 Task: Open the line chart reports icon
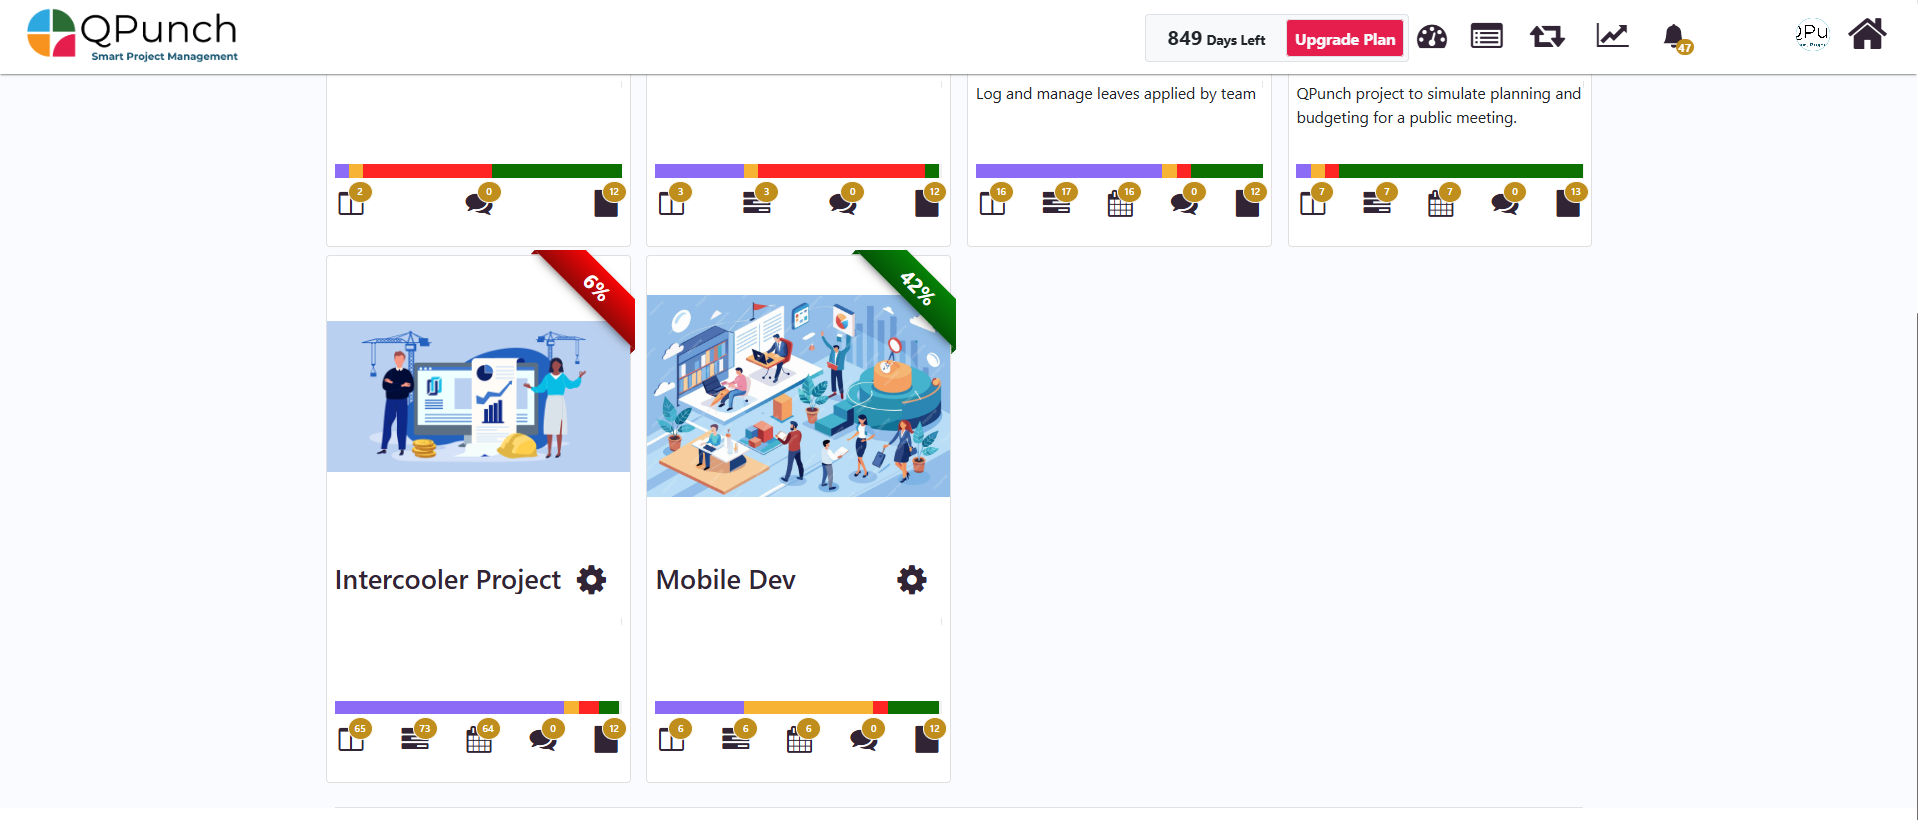(x=1612, y=36)
